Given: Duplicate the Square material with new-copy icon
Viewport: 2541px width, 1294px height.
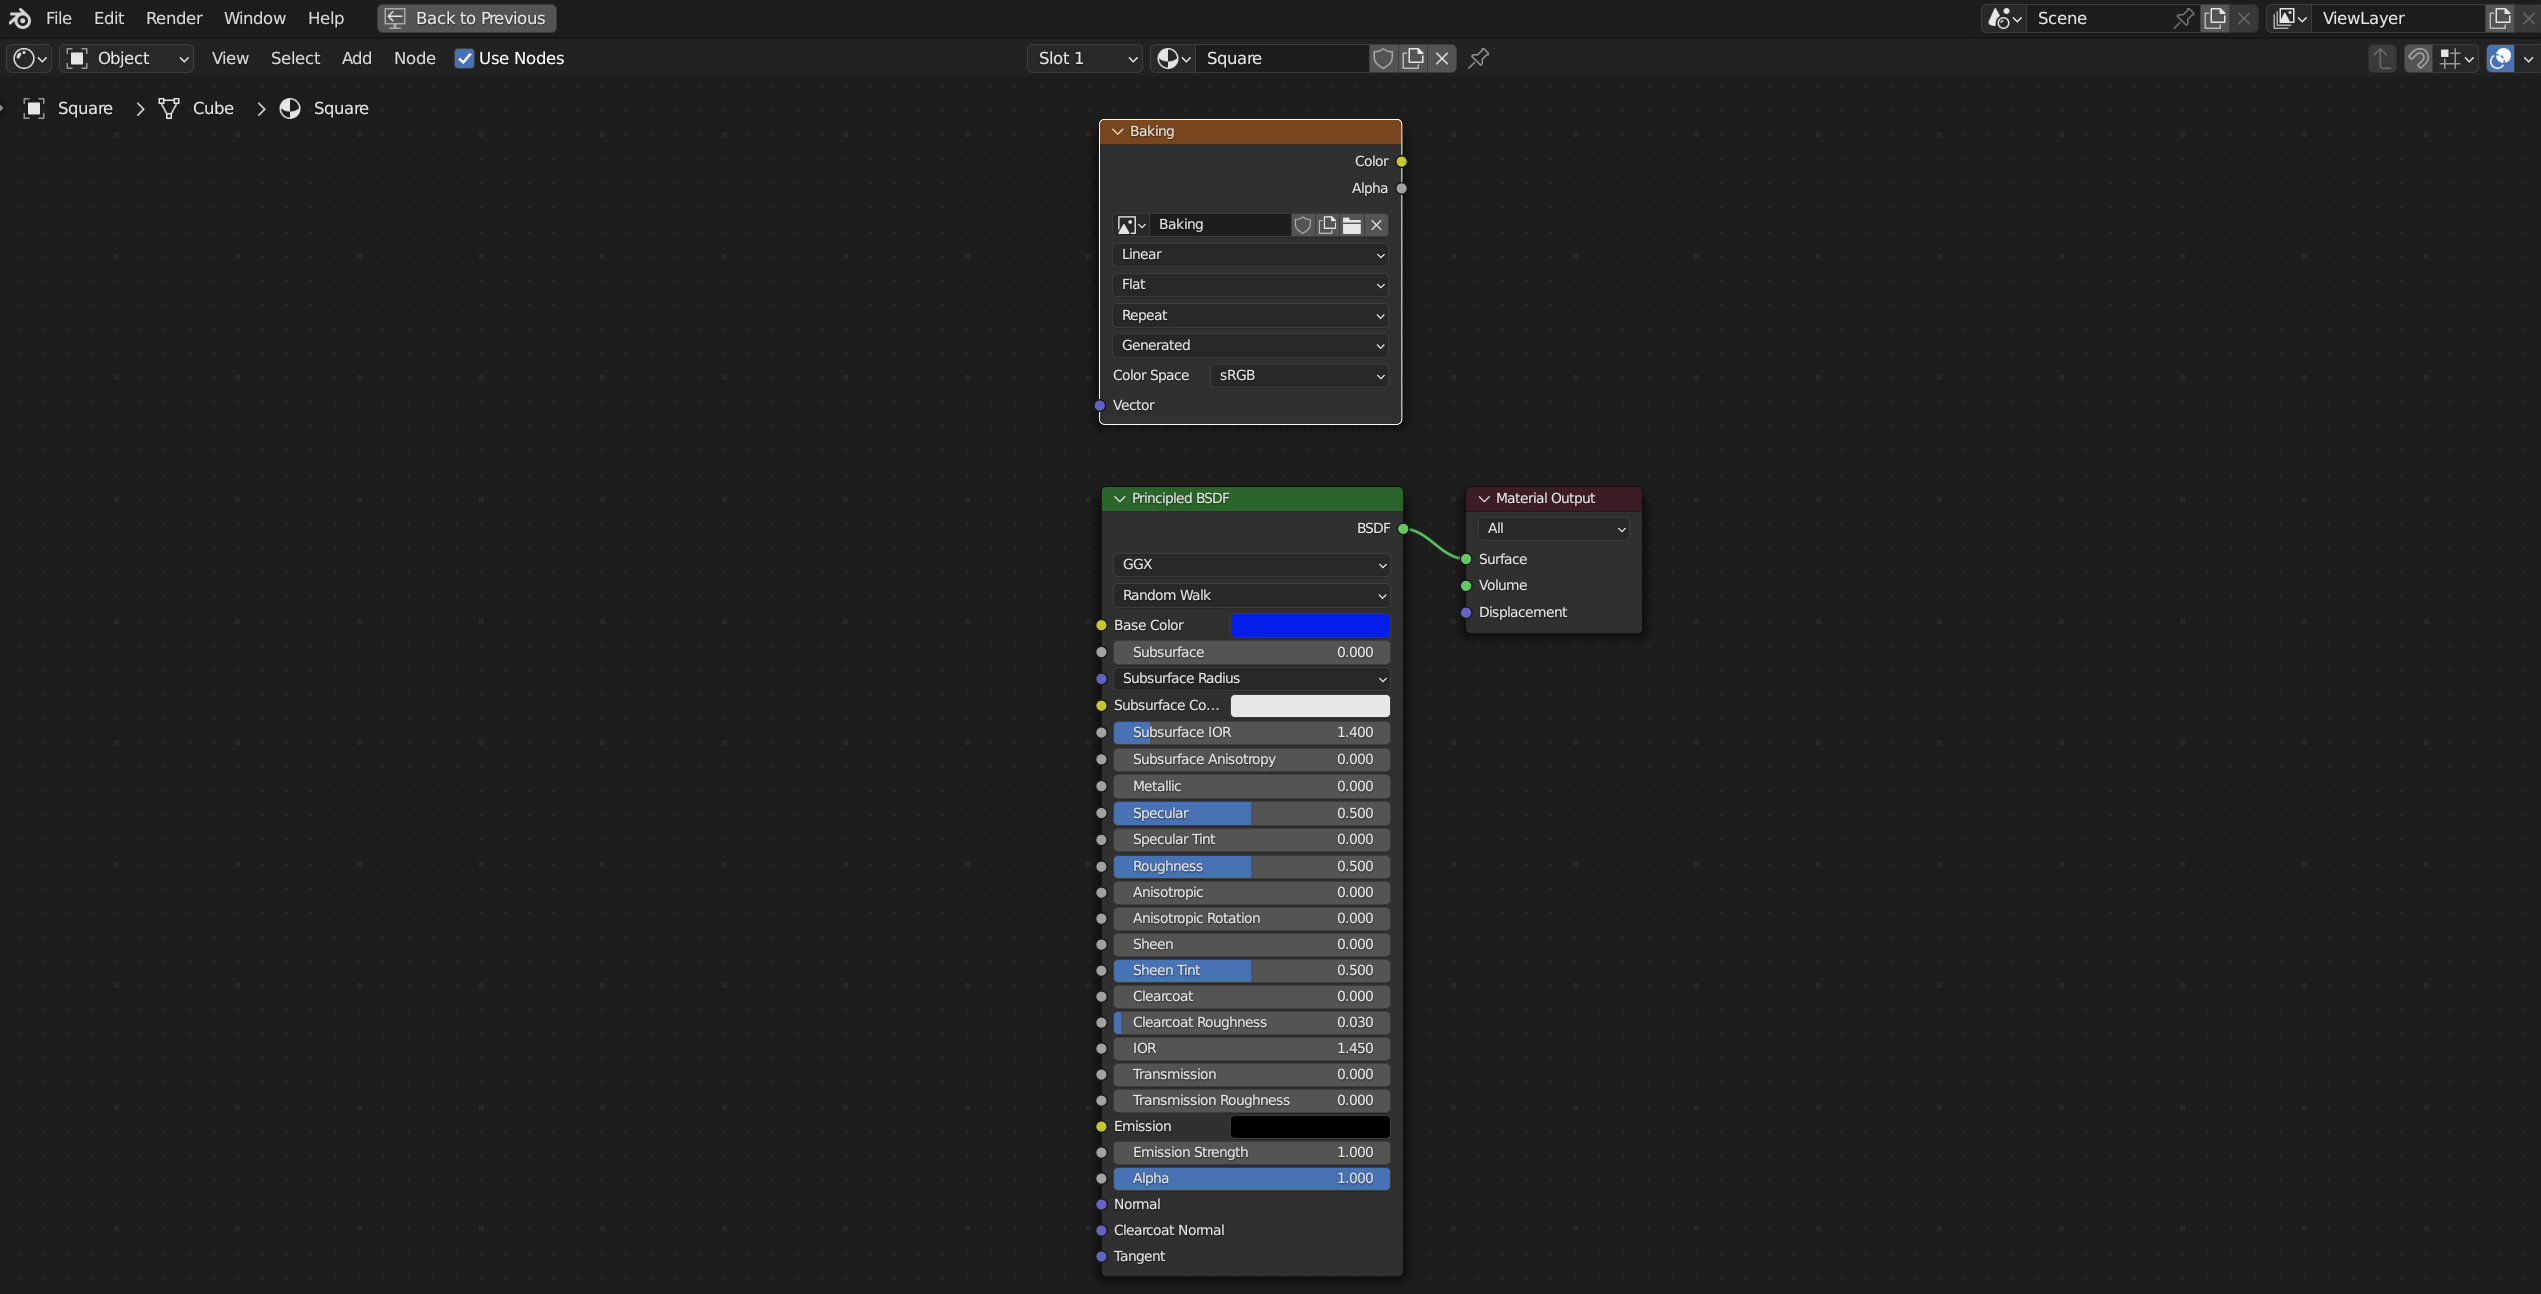Looking at the screenshot, I should tap(1413, 59).
